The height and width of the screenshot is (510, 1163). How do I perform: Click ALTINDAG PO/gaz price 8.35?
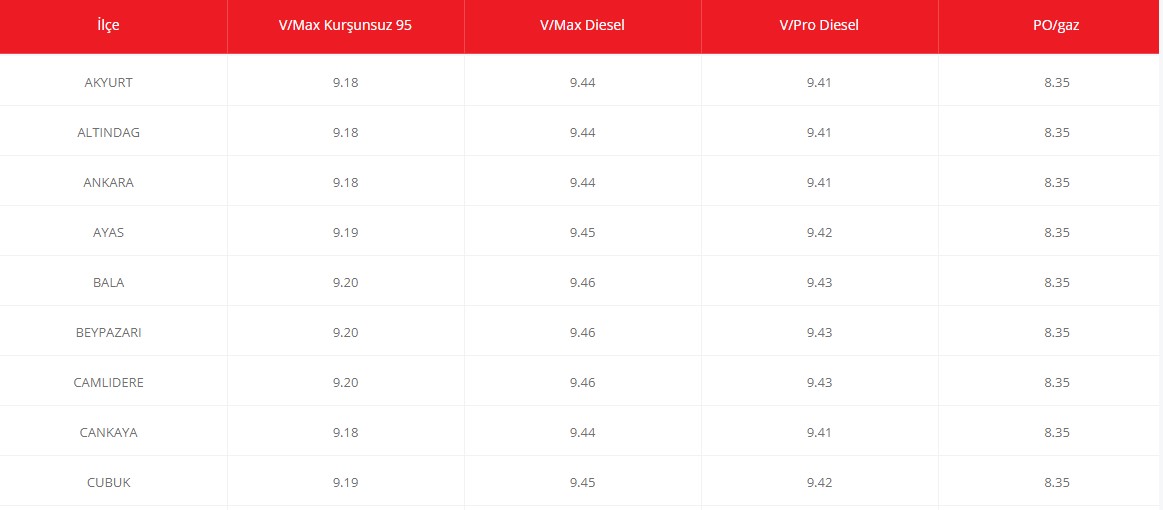pyautogui.click(x=1057, y=133)
